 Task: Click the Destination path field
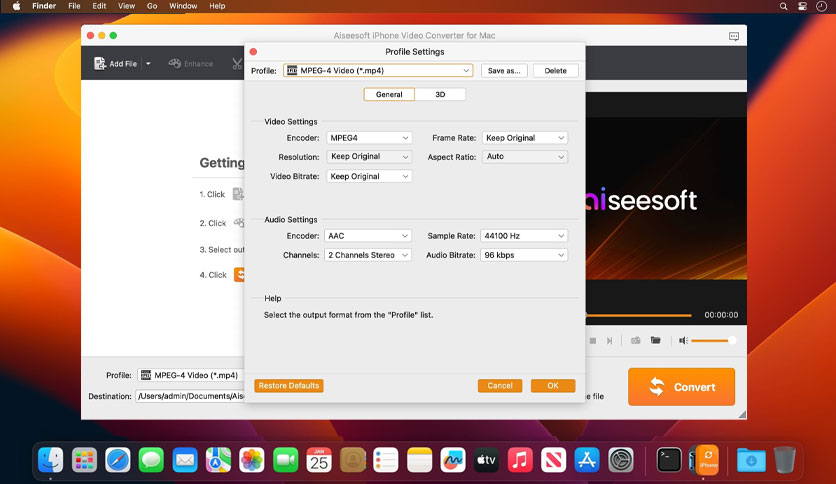[190, 396]
